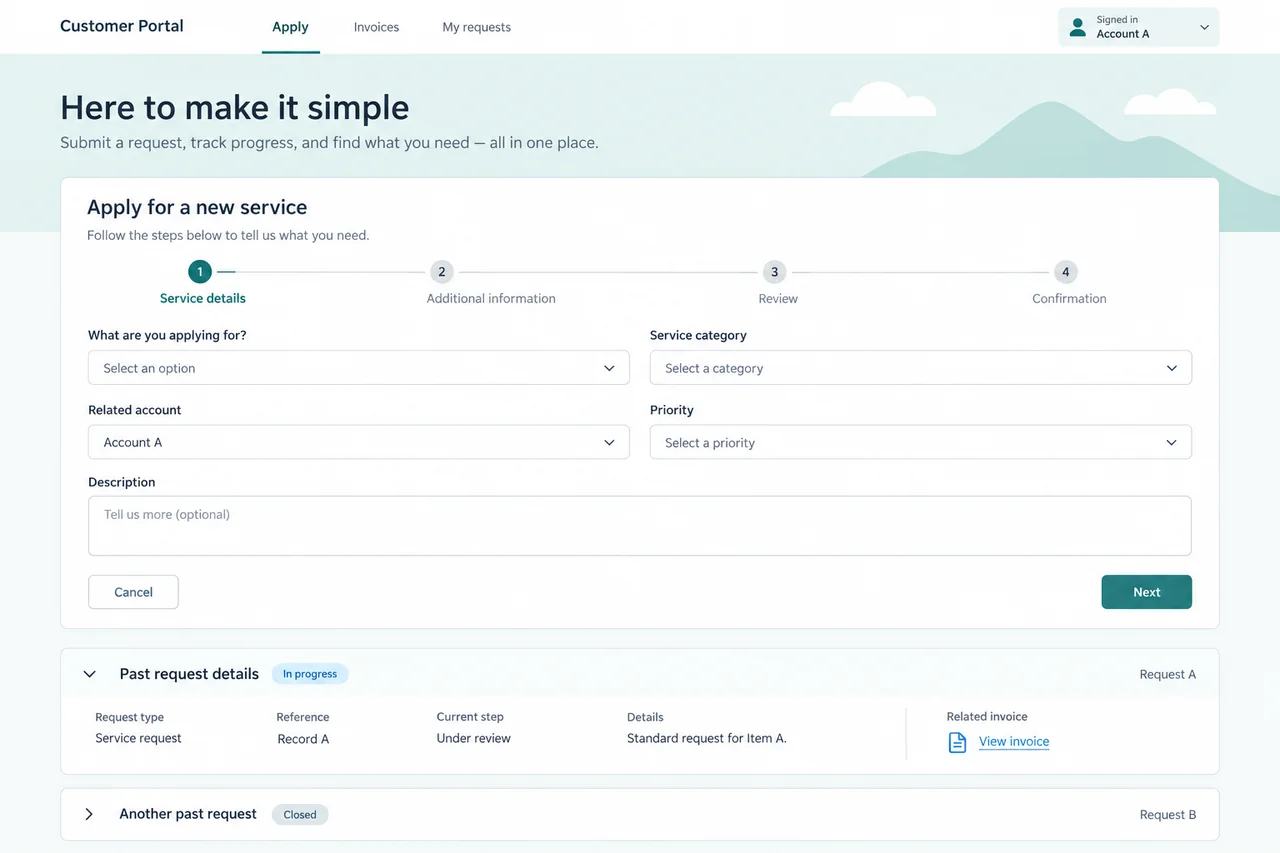Select step 4 Confirmation circle
Viewport: 1280px width, 853px height.
point(1066,272)
